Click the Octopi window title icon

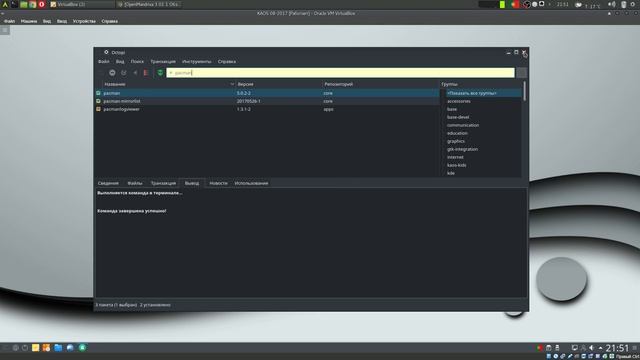coord(106,52)
